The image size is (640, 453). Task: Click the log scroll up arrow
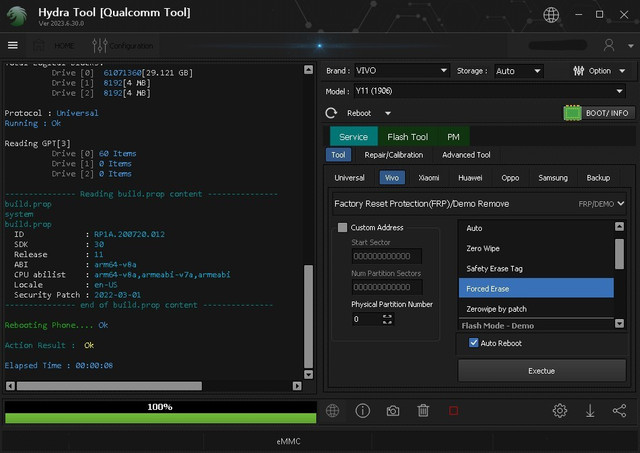click(309, 70)
